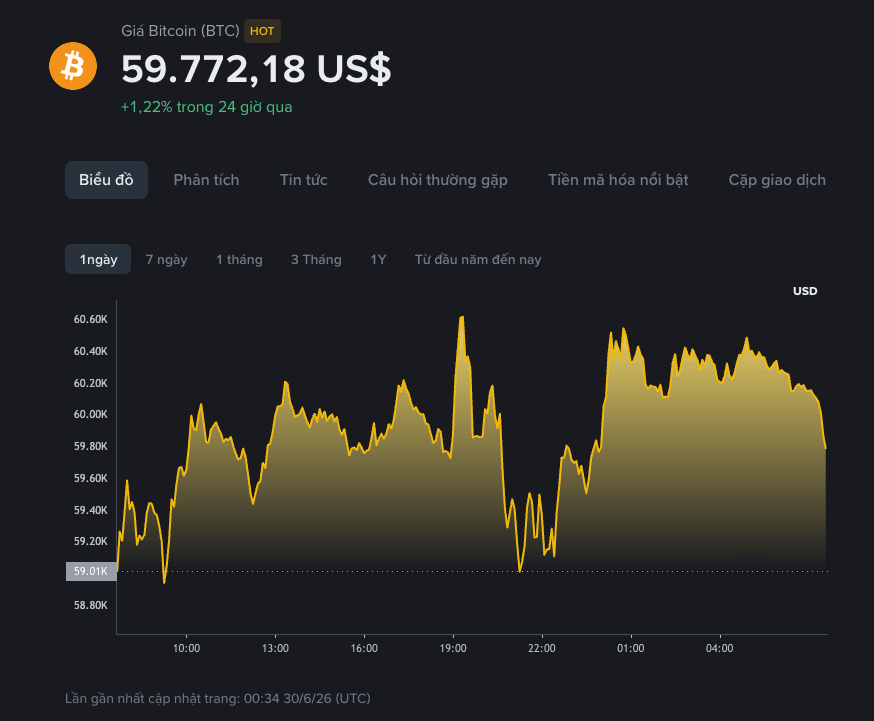
Task: Click the USD currency label above chart
Action: click(x=805, y=291)
